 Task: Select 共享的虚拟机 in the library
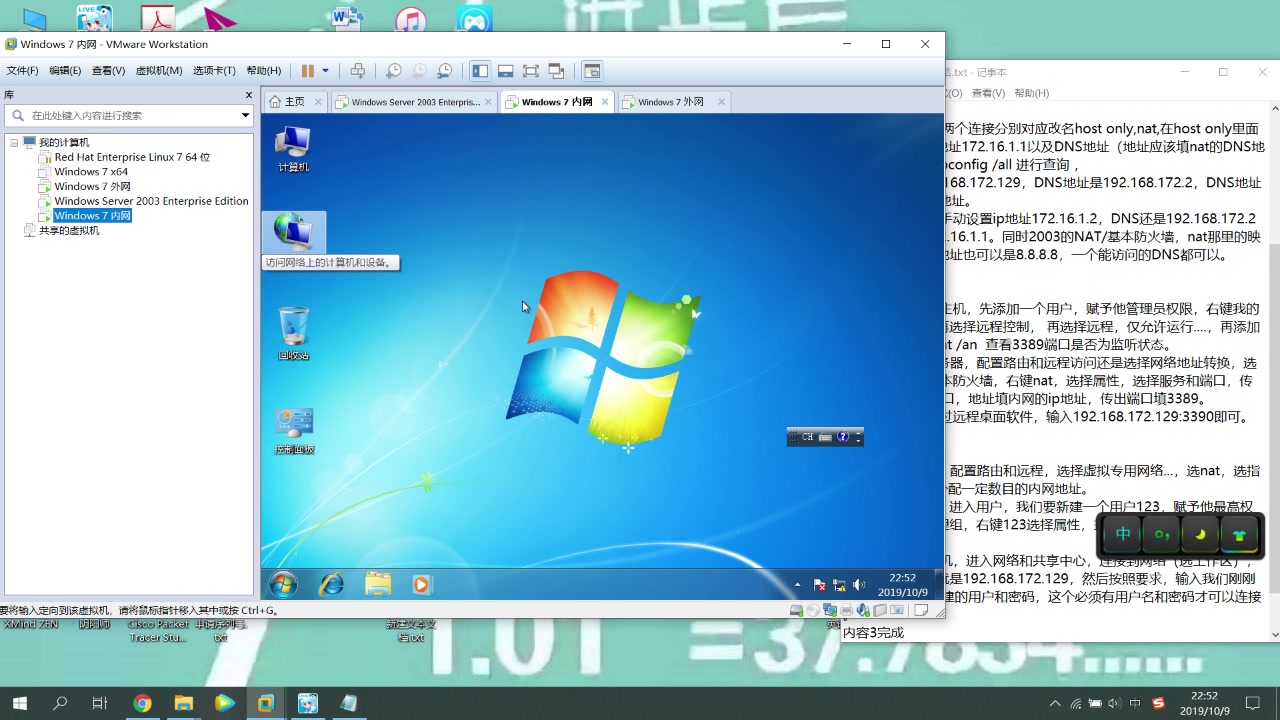click(68, 230)
